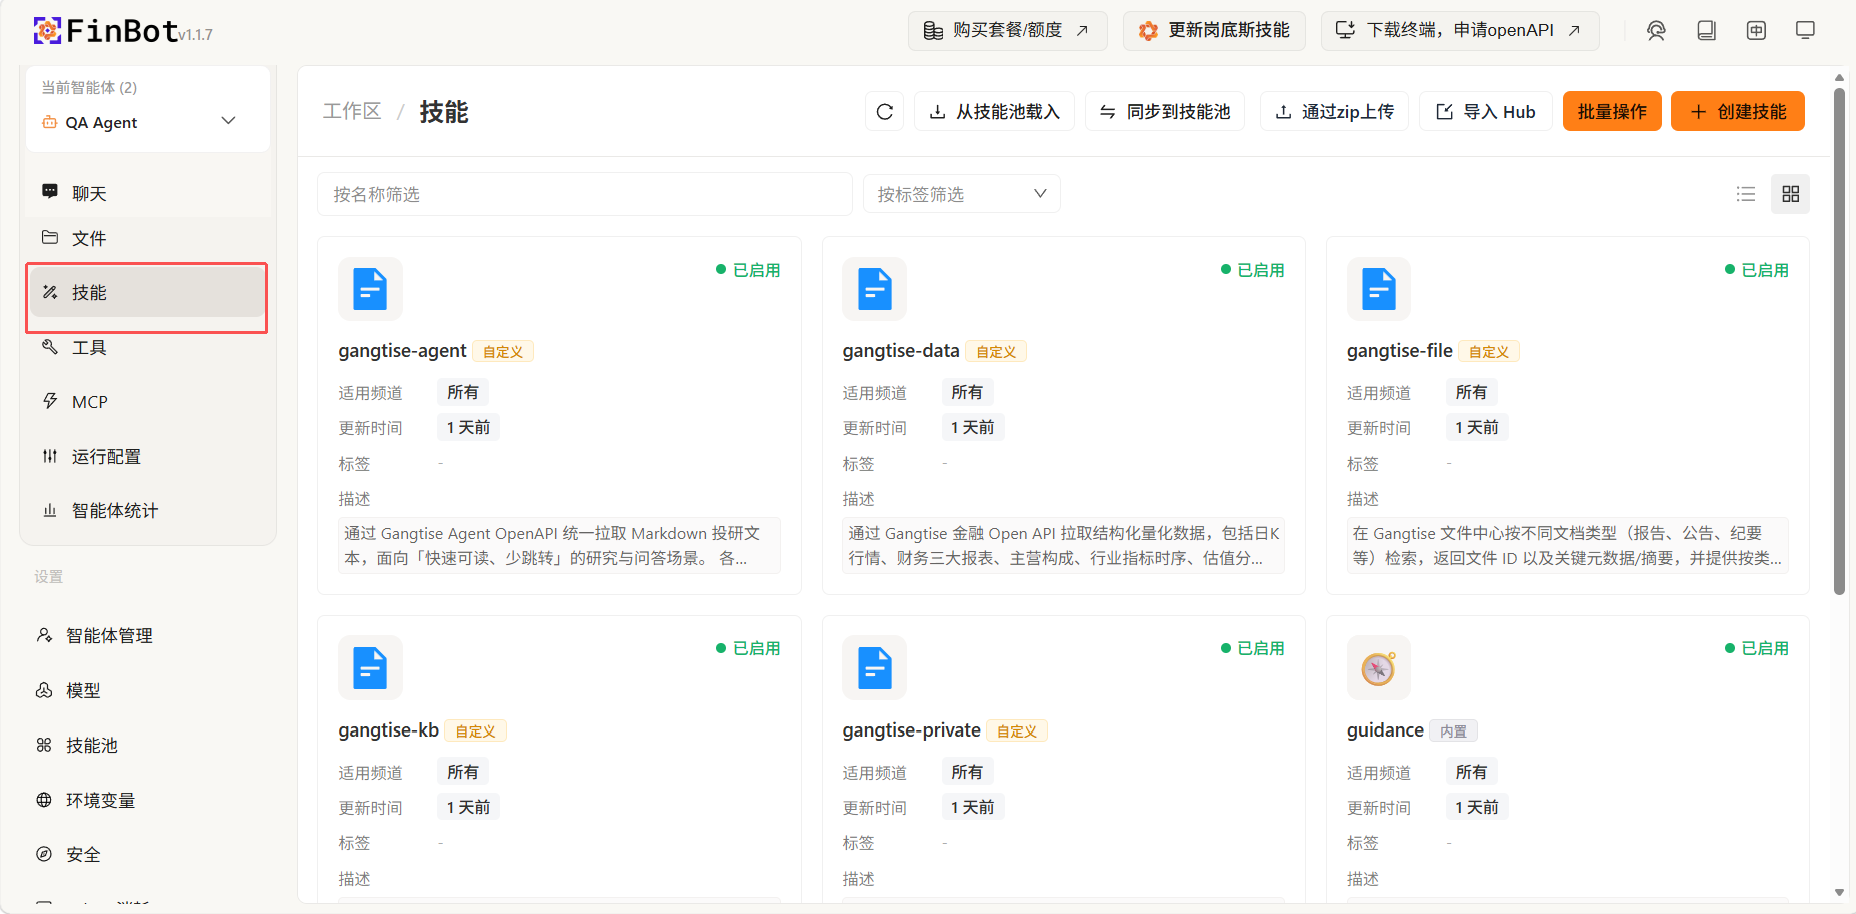
Task: Click gangtise-file 已启用 status
Action: pos(1757,270)
